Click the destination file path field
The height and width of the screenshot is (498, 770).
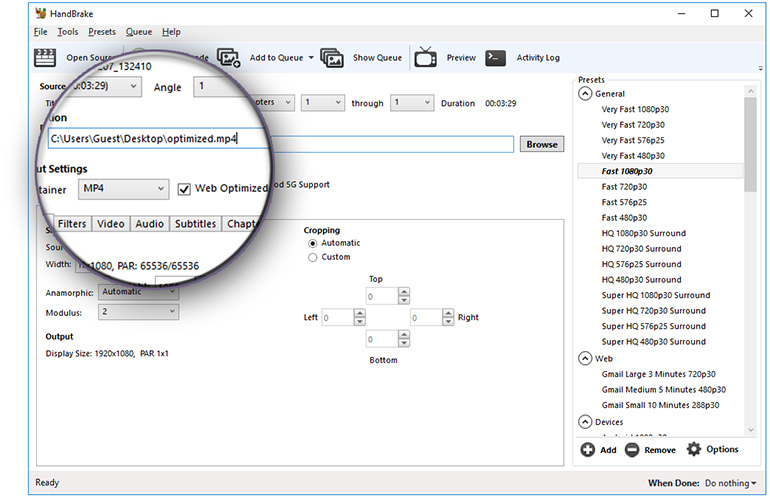coord(280,140)
